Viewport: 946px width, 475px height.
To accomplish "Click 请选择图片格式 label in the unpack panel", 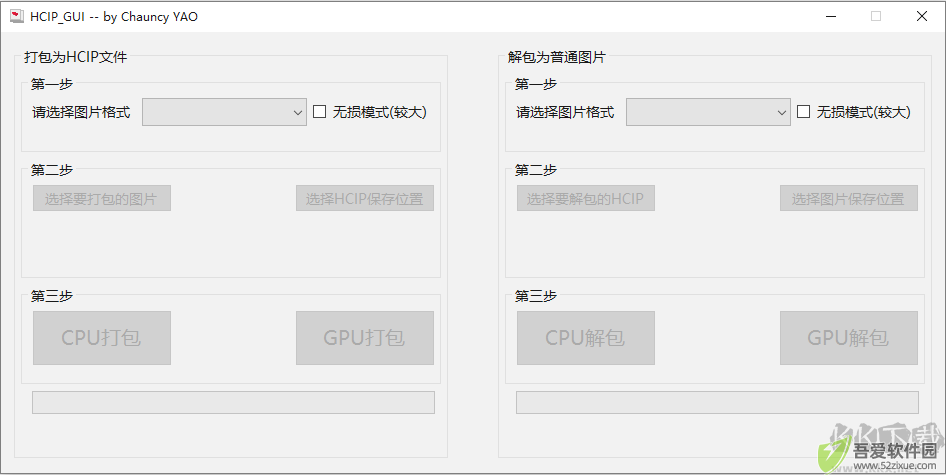I will 565,112.
